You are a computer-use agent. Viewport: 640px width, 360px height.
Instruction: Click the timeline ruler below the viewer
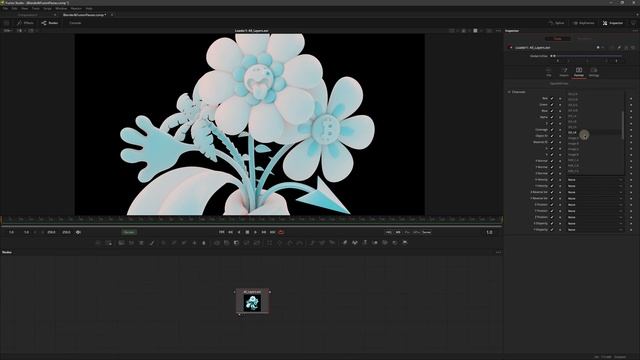click(251, 220)
